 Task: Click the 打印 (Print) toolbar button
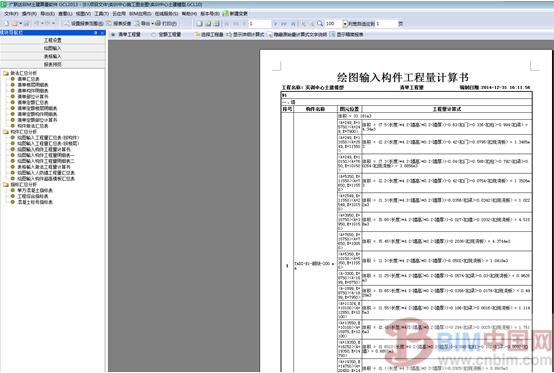(166, 24)
